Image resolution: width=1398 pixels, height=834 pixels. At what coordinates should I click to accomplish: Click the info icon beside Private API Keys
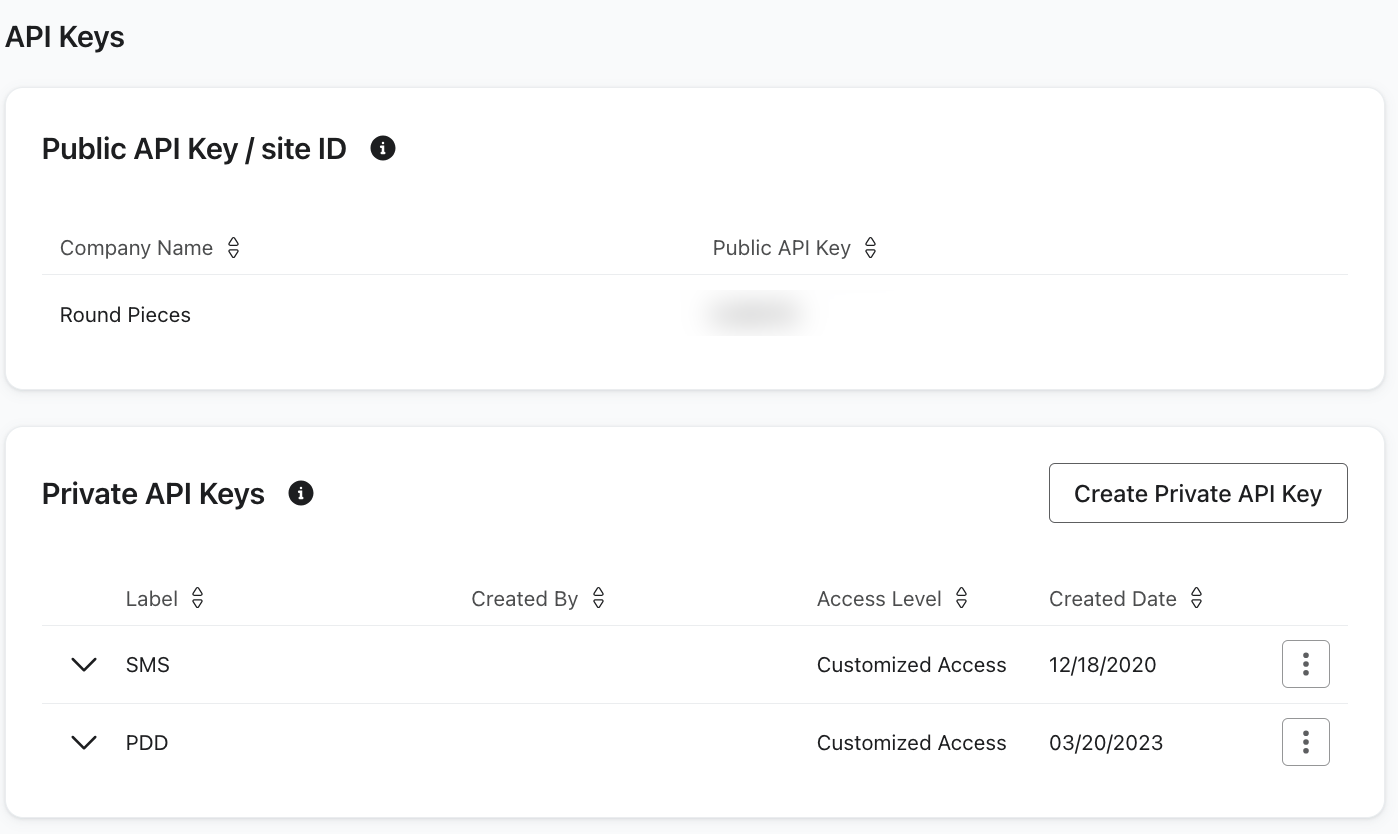pos(301,493)
